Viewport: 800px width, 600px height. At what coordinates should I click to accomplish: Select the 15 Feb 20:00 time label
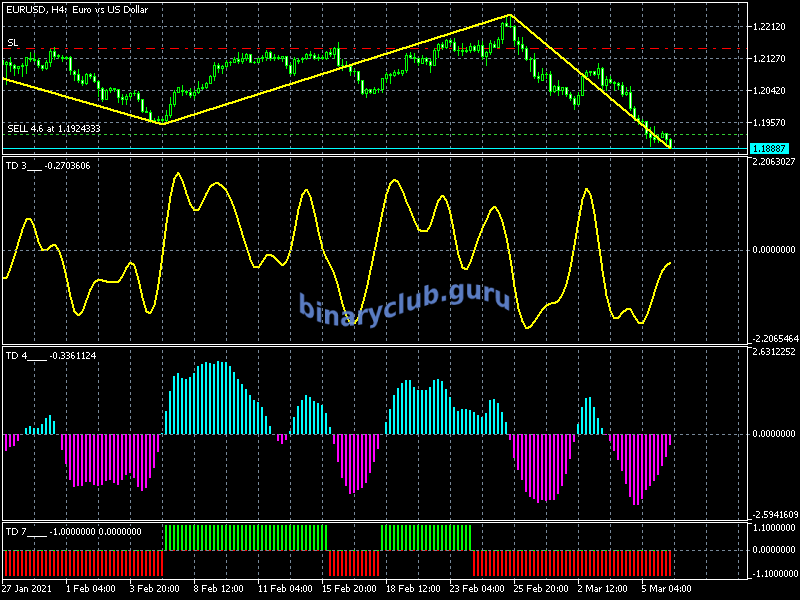coord(348,588)
